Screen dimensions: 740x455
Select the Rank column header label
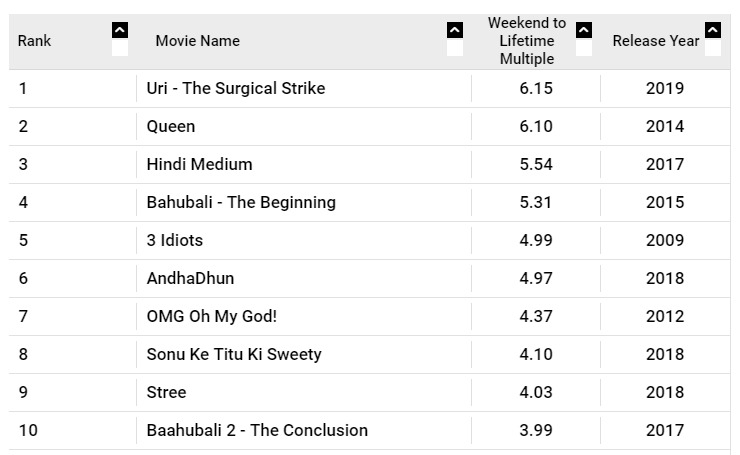[x=34, y=41]
